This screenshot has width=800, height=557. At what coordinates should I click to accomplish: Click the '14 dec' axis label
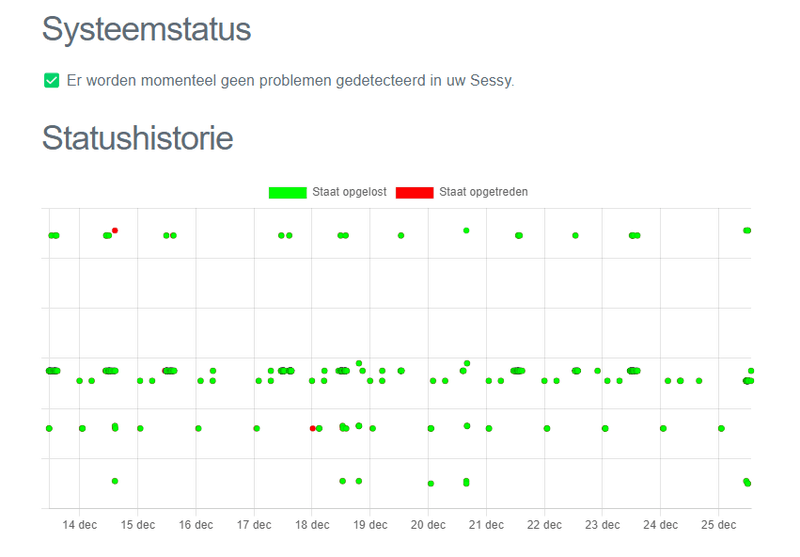[x=80, y=525]
